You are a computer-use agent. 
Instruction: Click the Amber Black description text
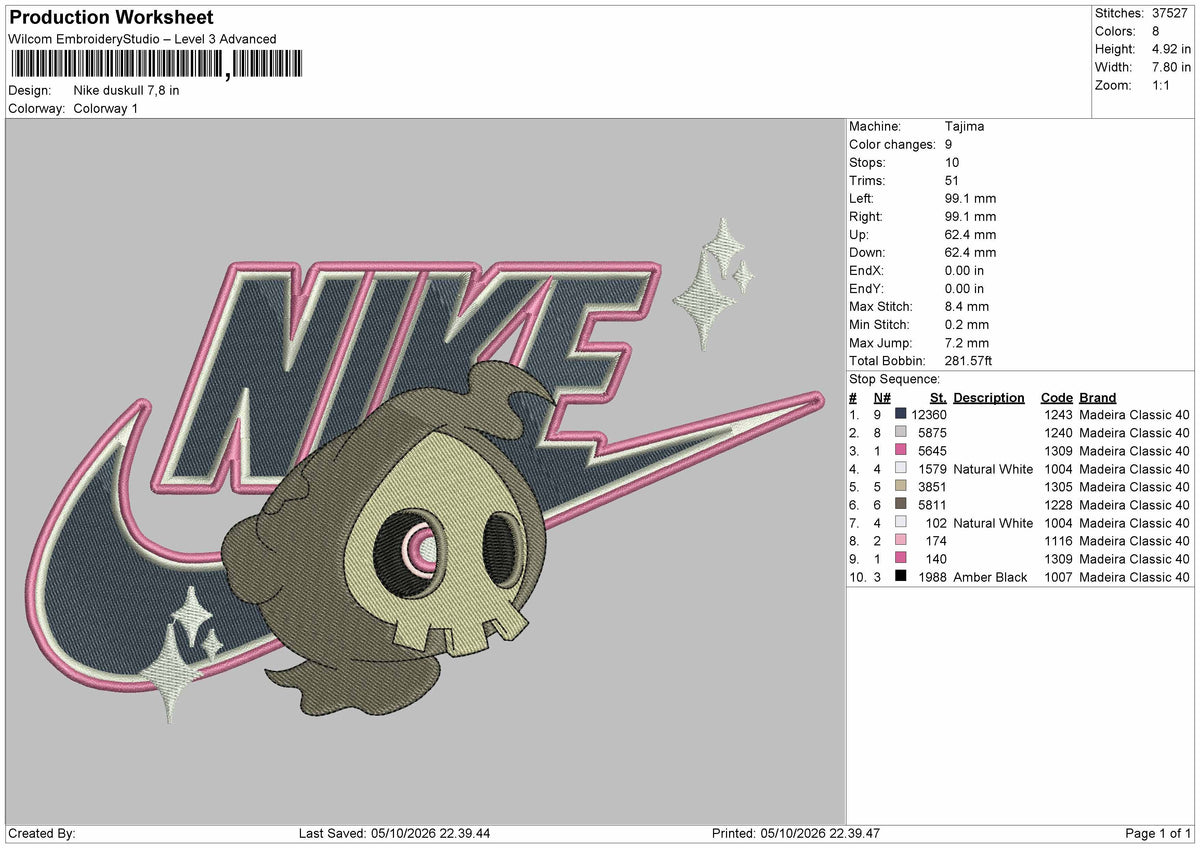990,577
